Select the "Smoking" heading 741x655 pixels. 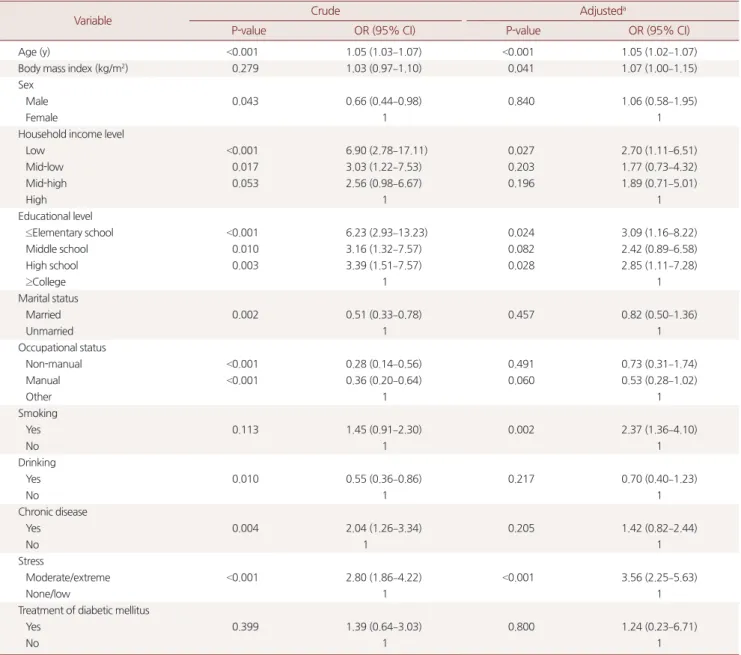(x=38, y=414)
